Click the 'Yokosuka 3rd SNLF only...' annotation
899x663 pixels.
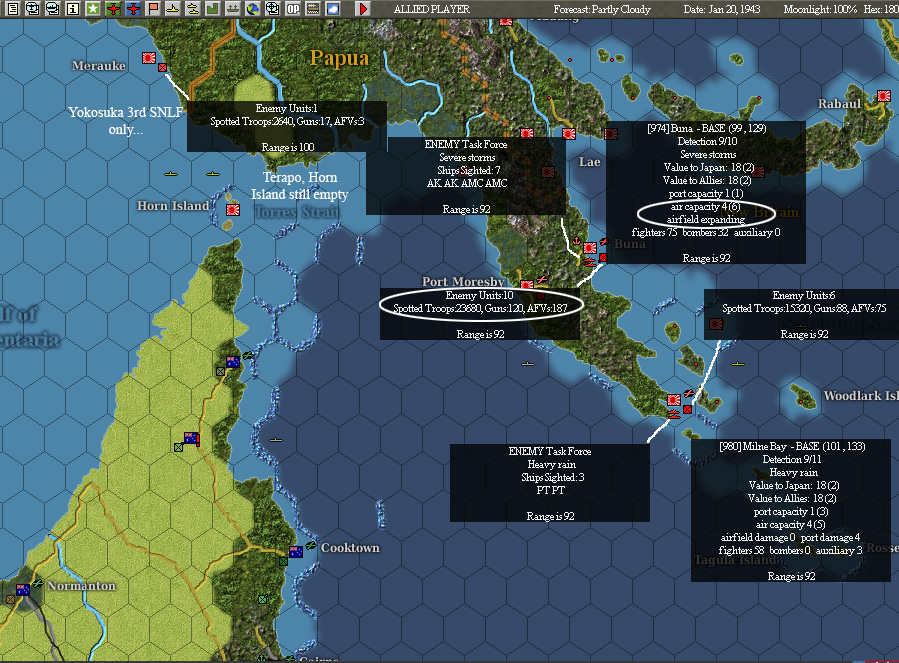tap(126, 121)
